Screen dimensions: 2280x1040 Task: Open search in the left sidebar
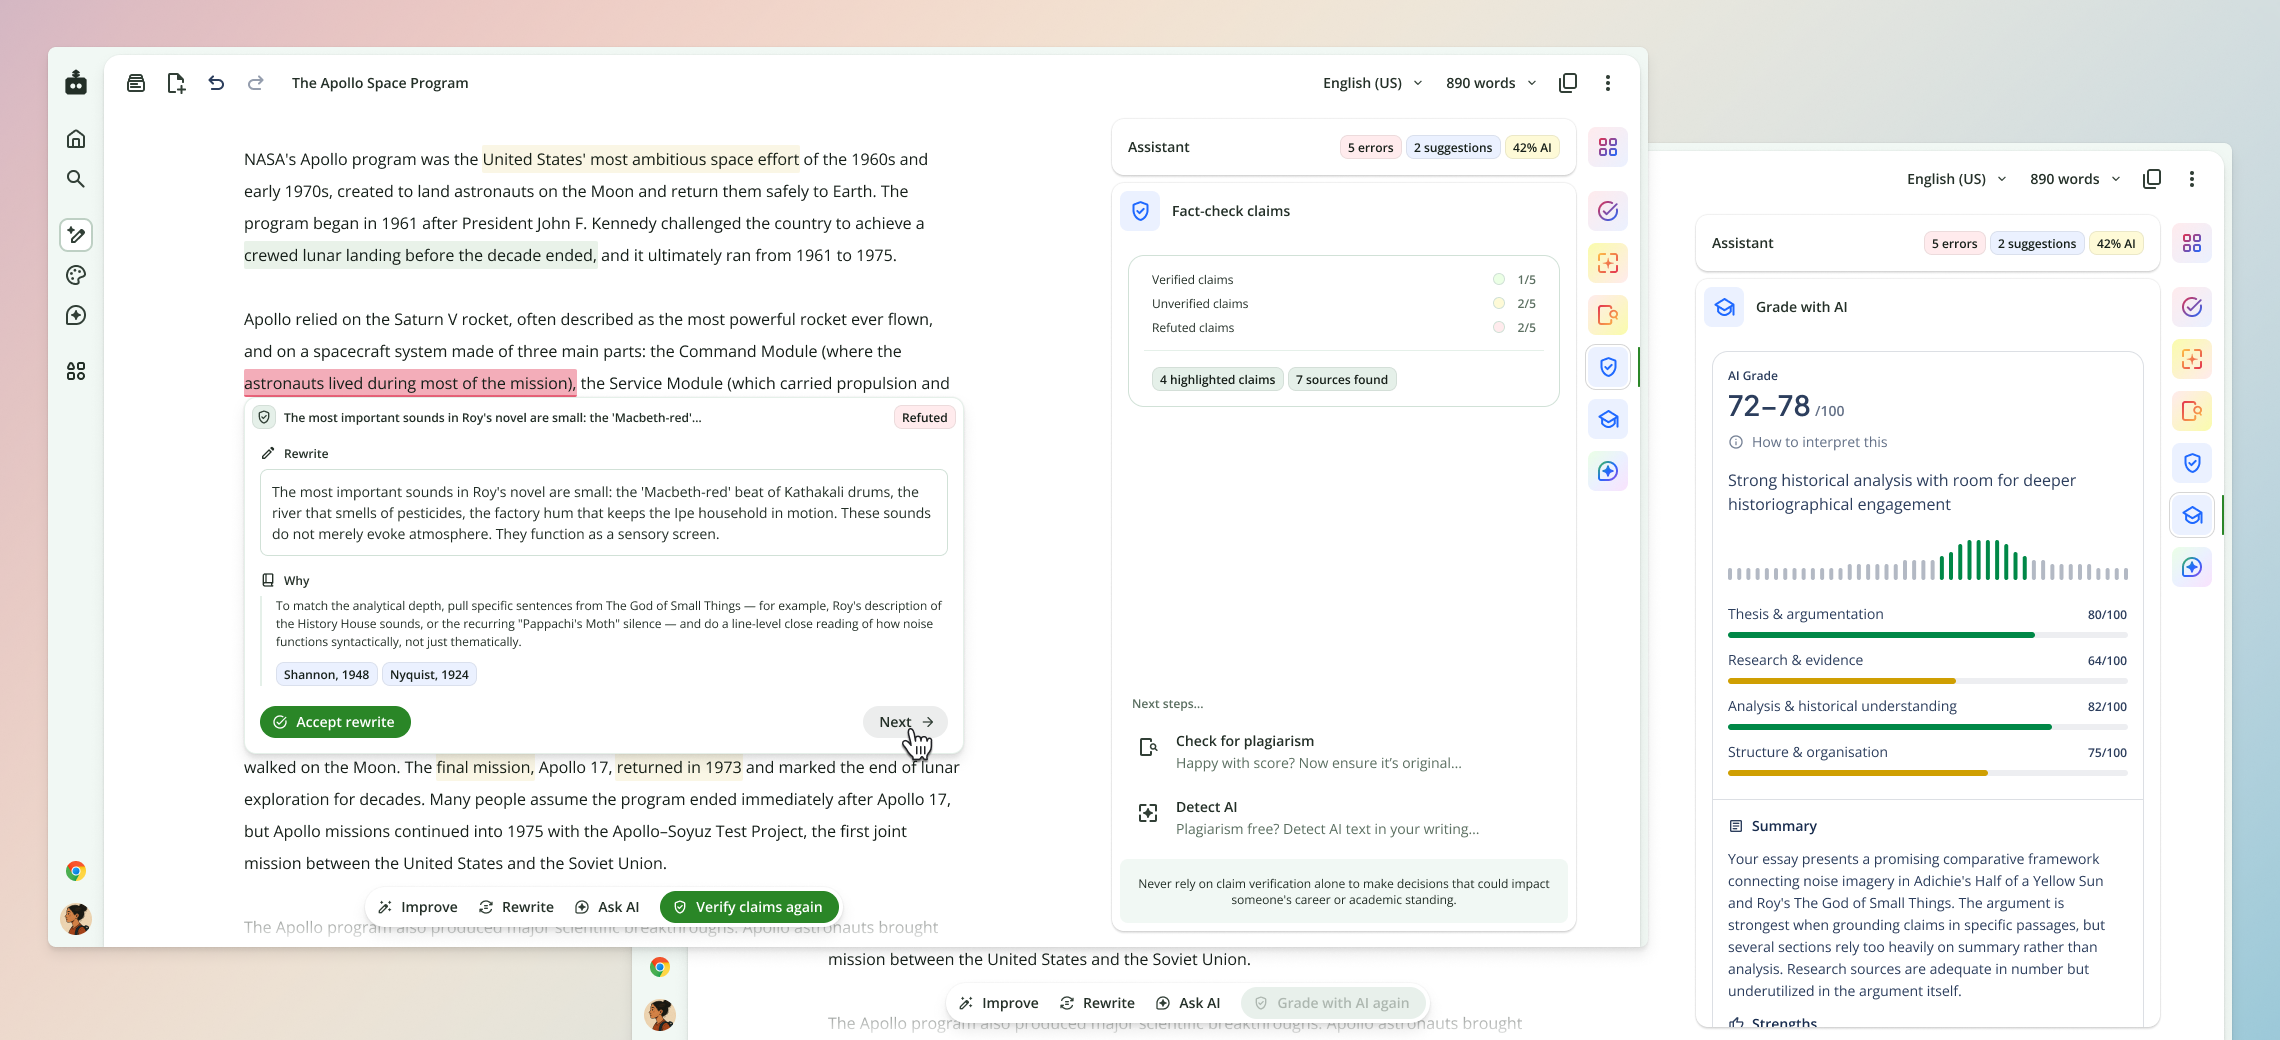(76, 179)
